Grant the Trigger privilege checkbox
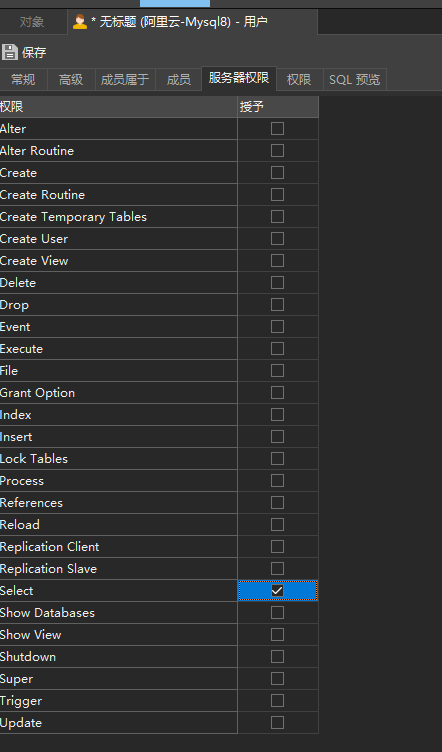The image size is (442, 752). tap(277, 701)
